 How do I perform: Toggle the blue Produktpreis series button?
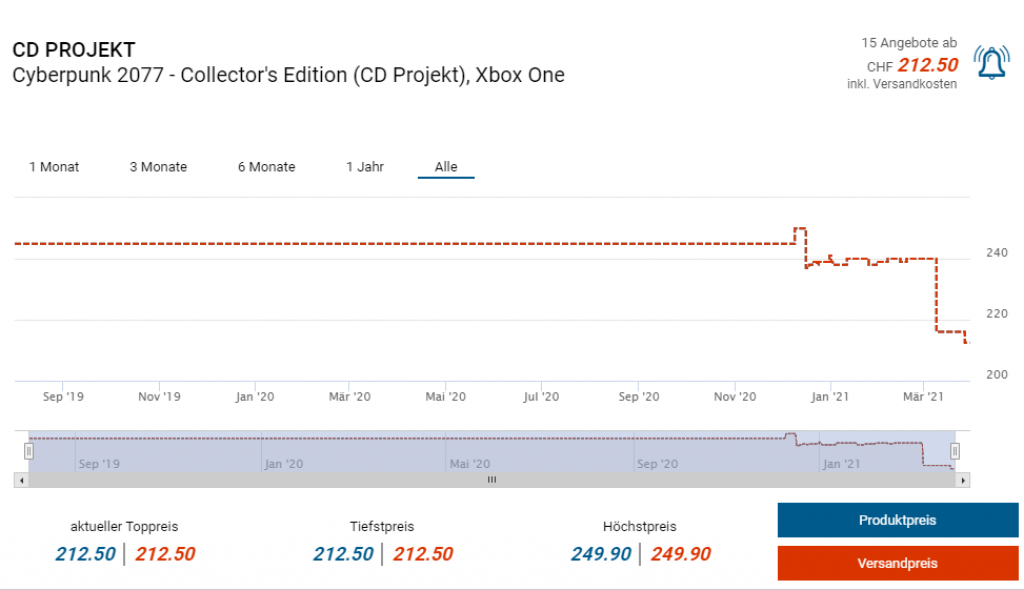(x=897, y=520)
